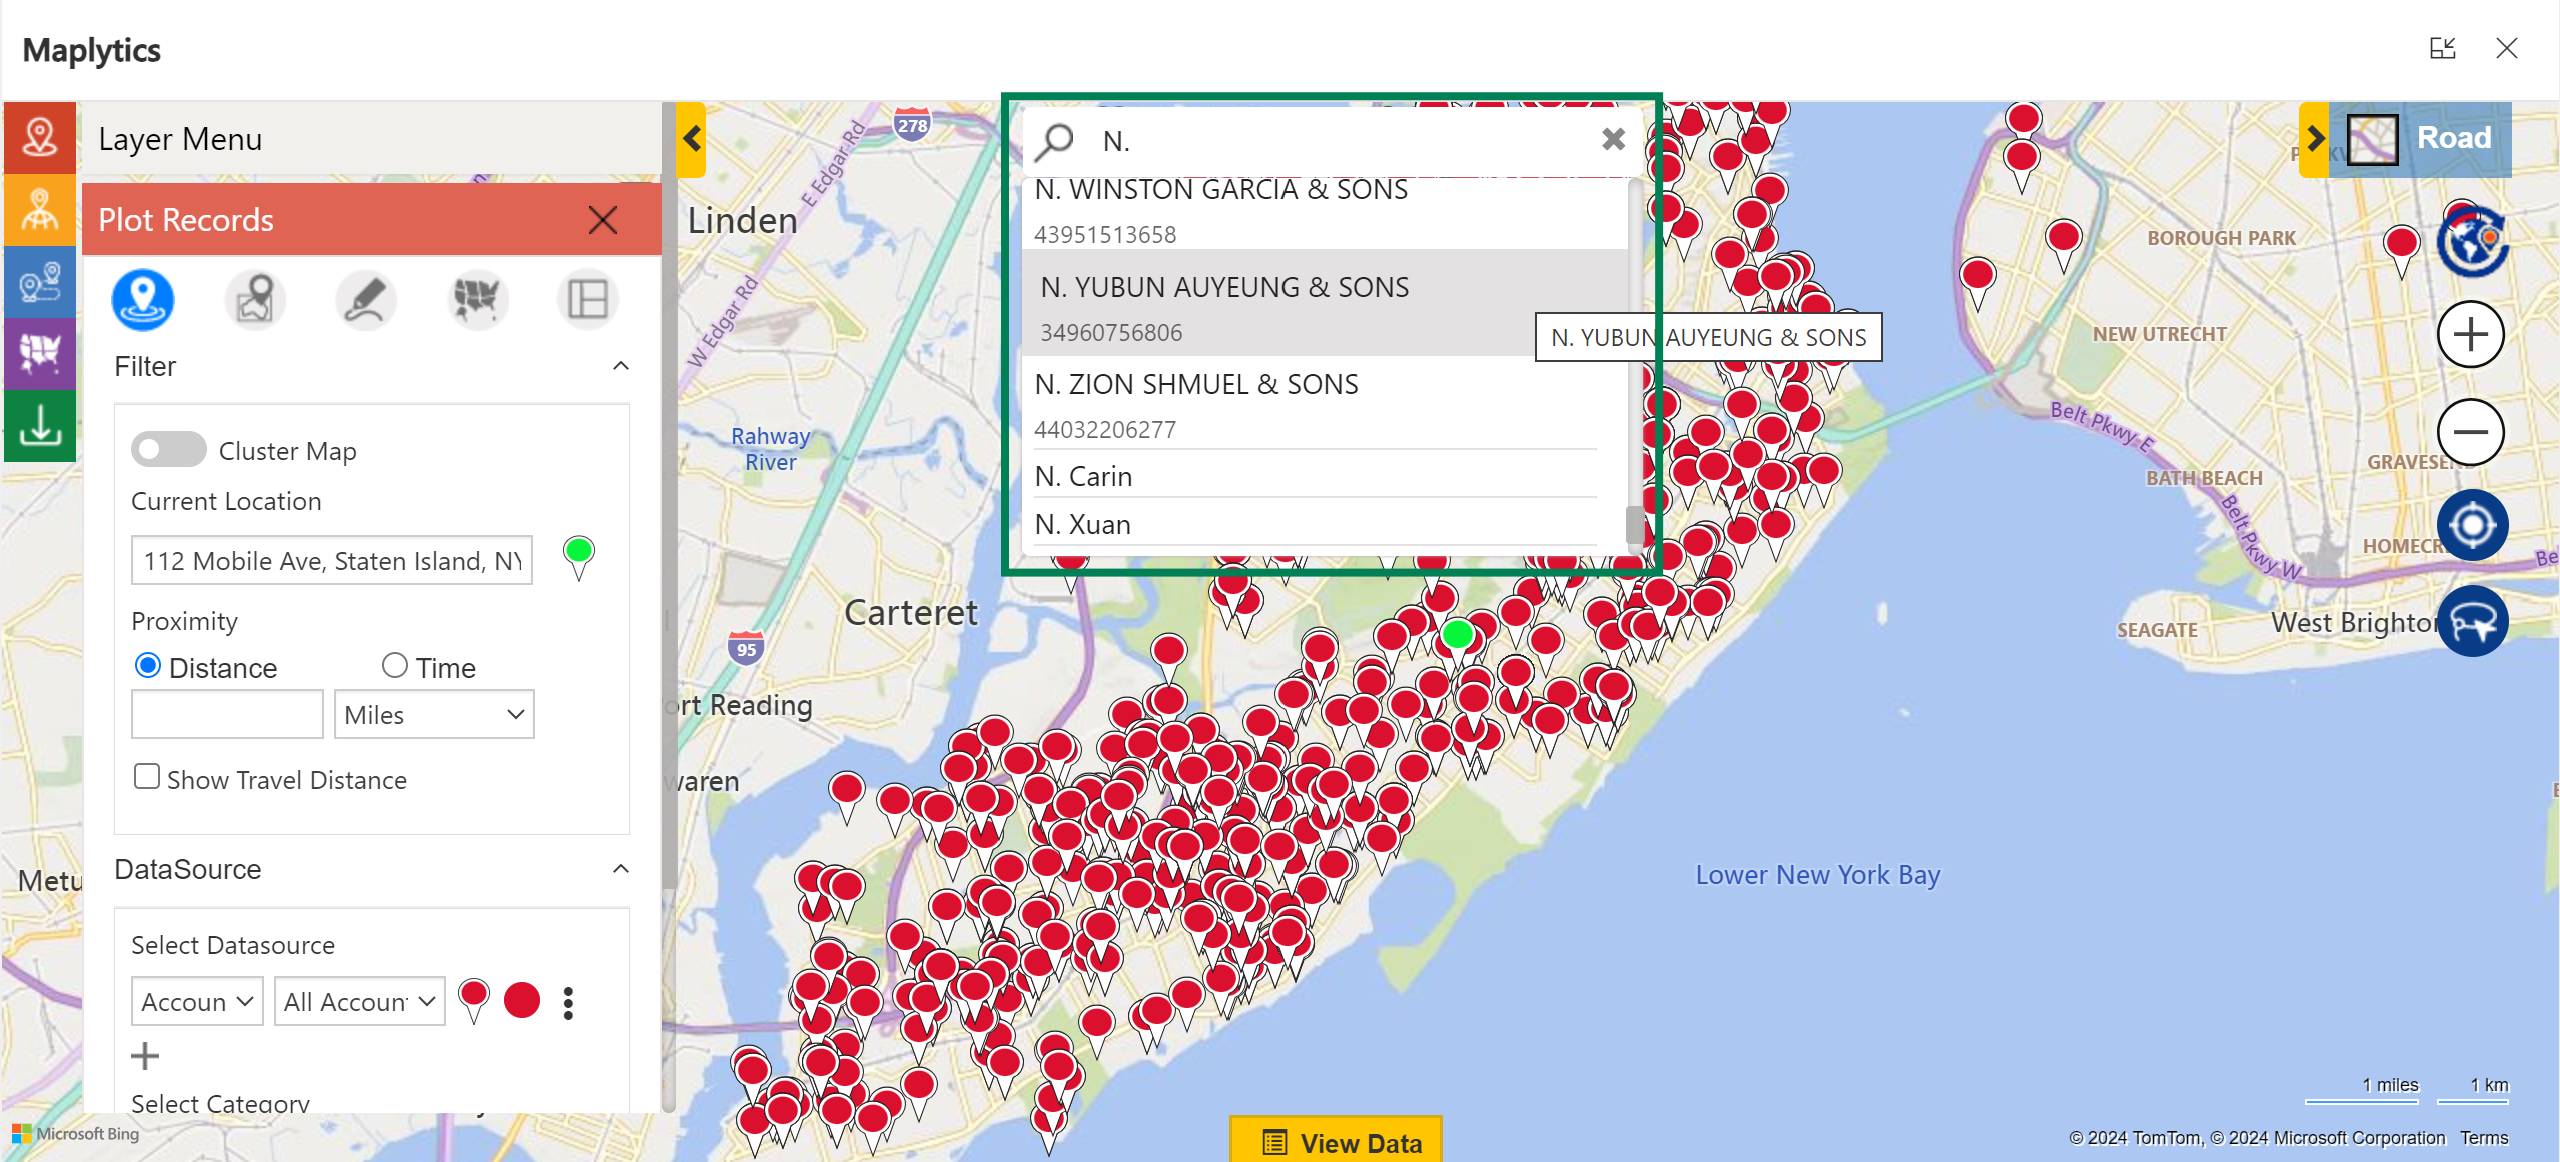Select the search by location tab icon

pyautogui.click(x=255, y=299)
